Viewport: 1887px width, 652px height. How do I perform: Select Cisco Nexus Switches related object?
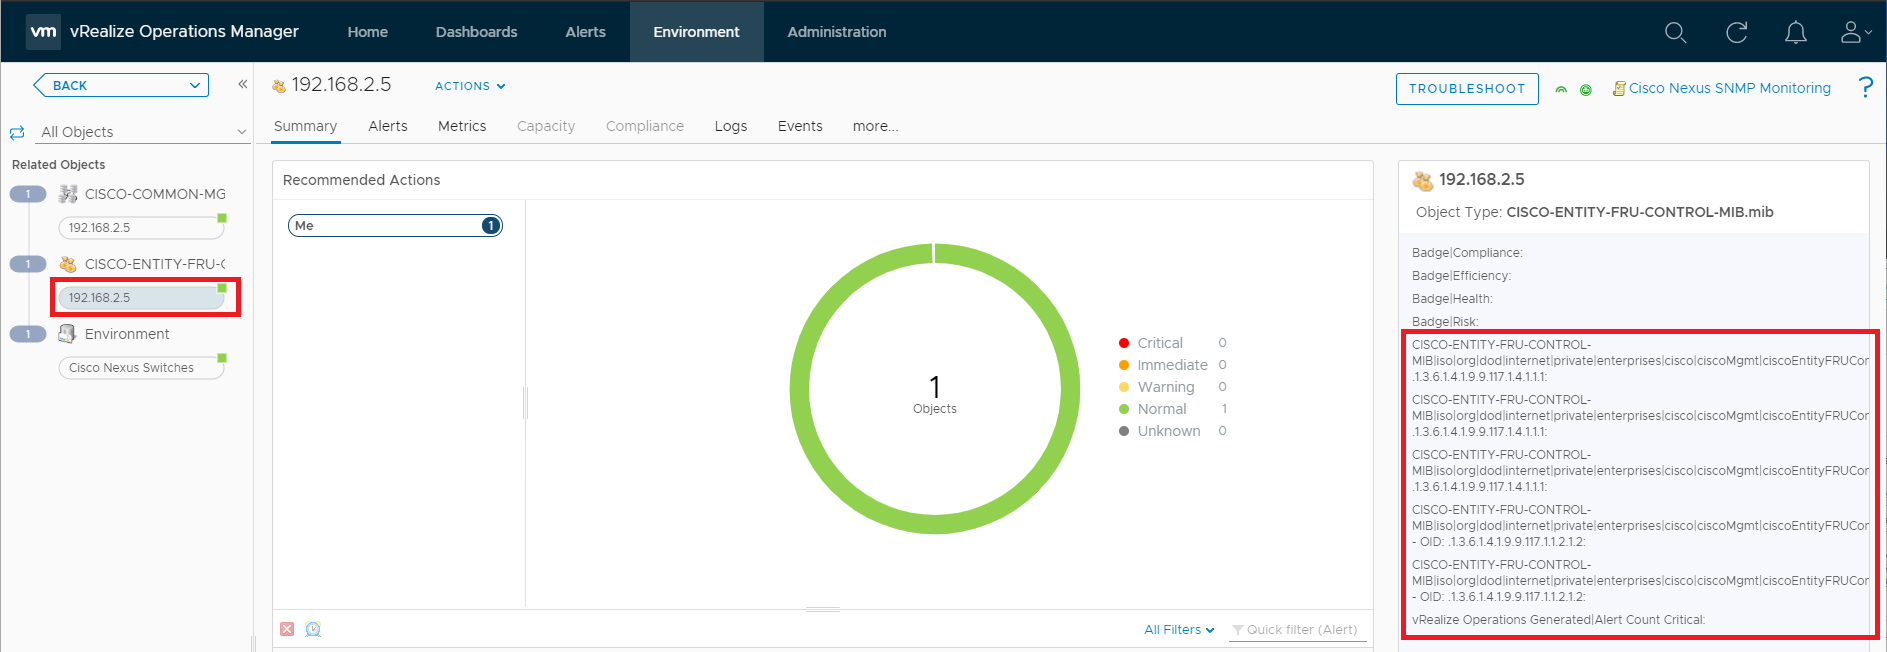140,368
